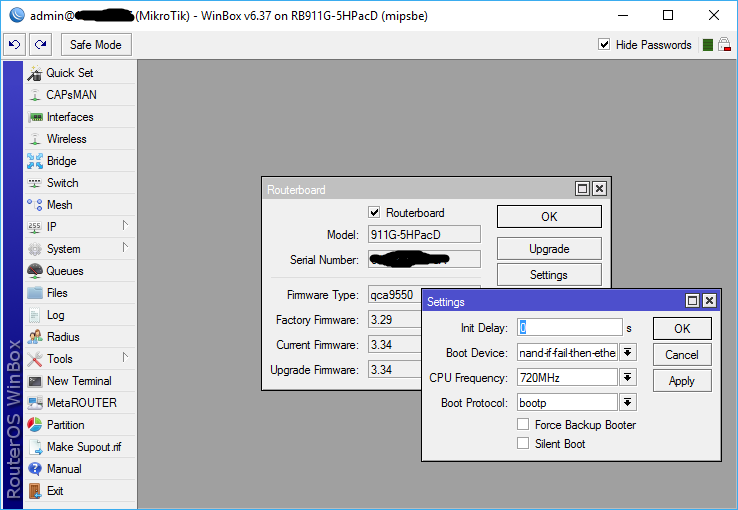The image size is (738, 510).
Task: Click the Undo arrow icon
Action: pos(15,45)
